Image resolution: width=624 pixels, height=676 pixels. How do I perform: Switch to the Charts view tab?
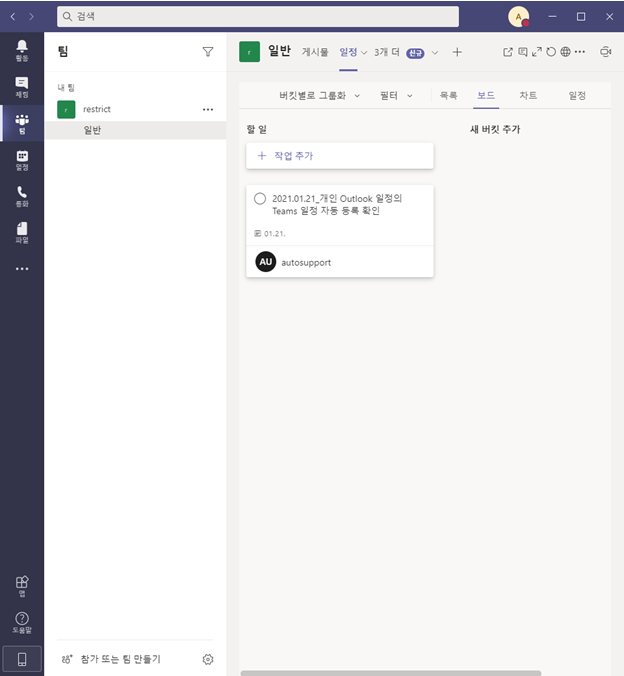pyautogui.click(x=528, y=96)
